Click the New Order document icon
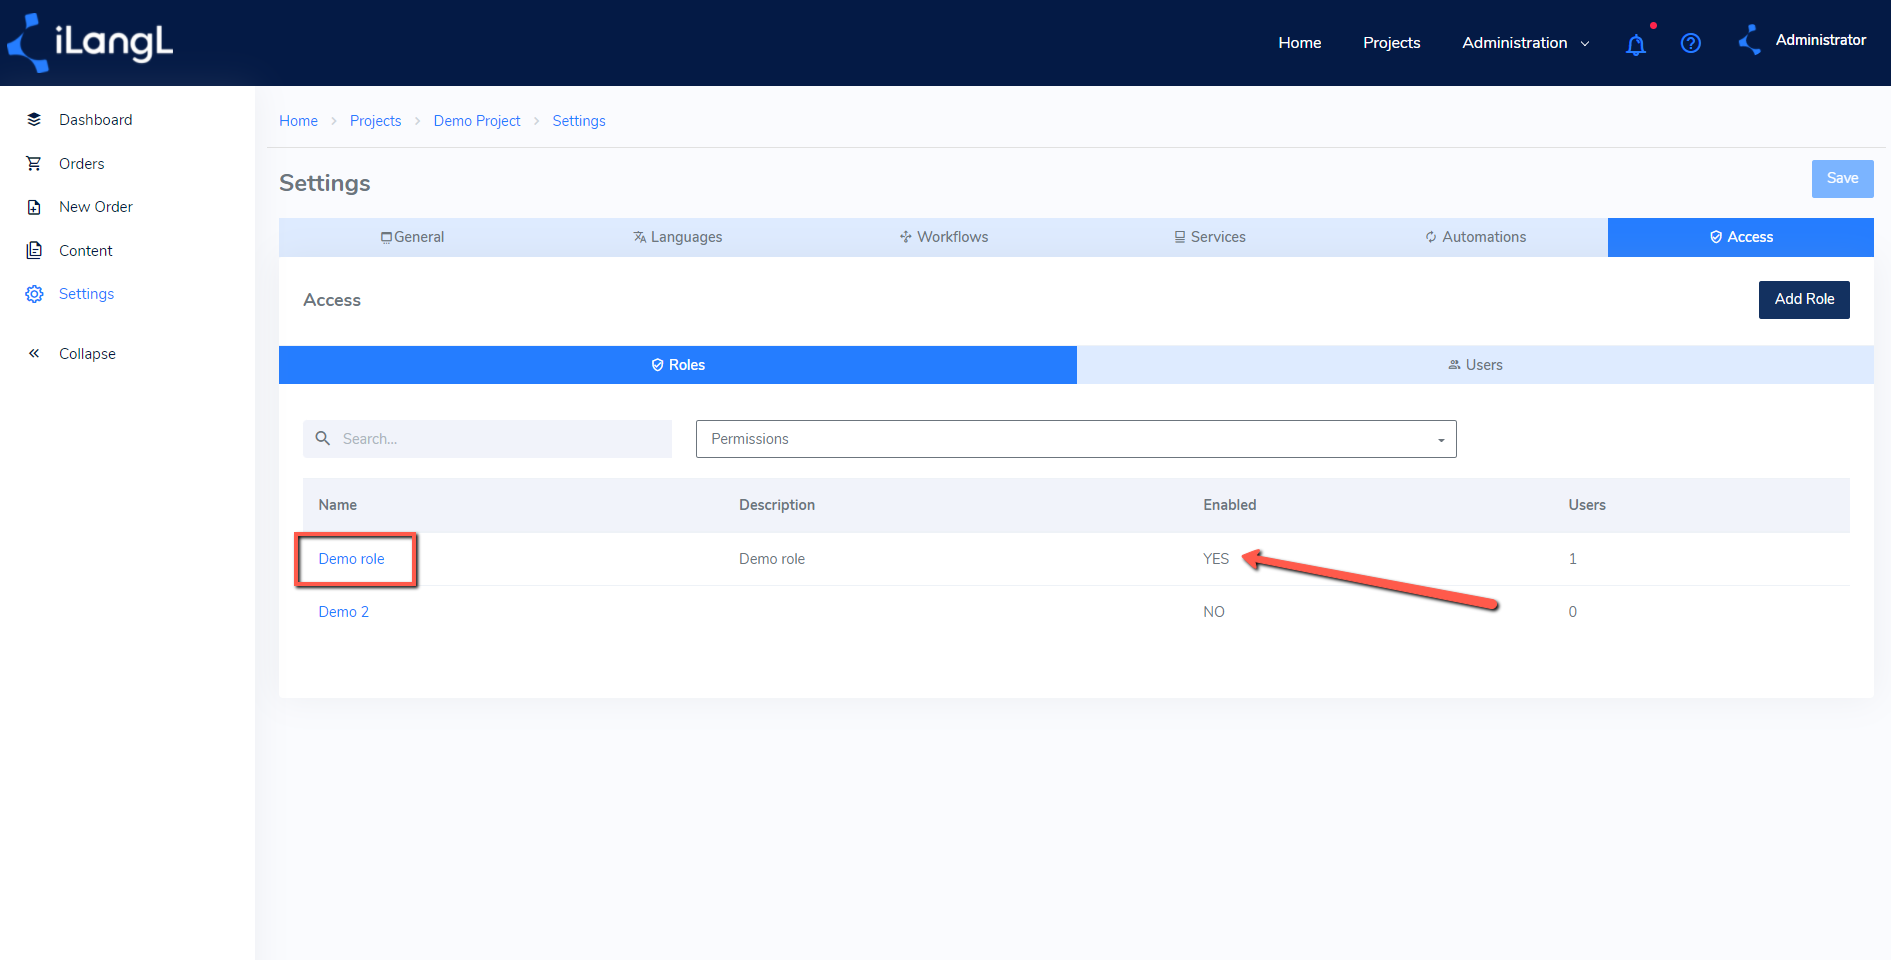The image size is (1891, 960). [x=34, y=207]
